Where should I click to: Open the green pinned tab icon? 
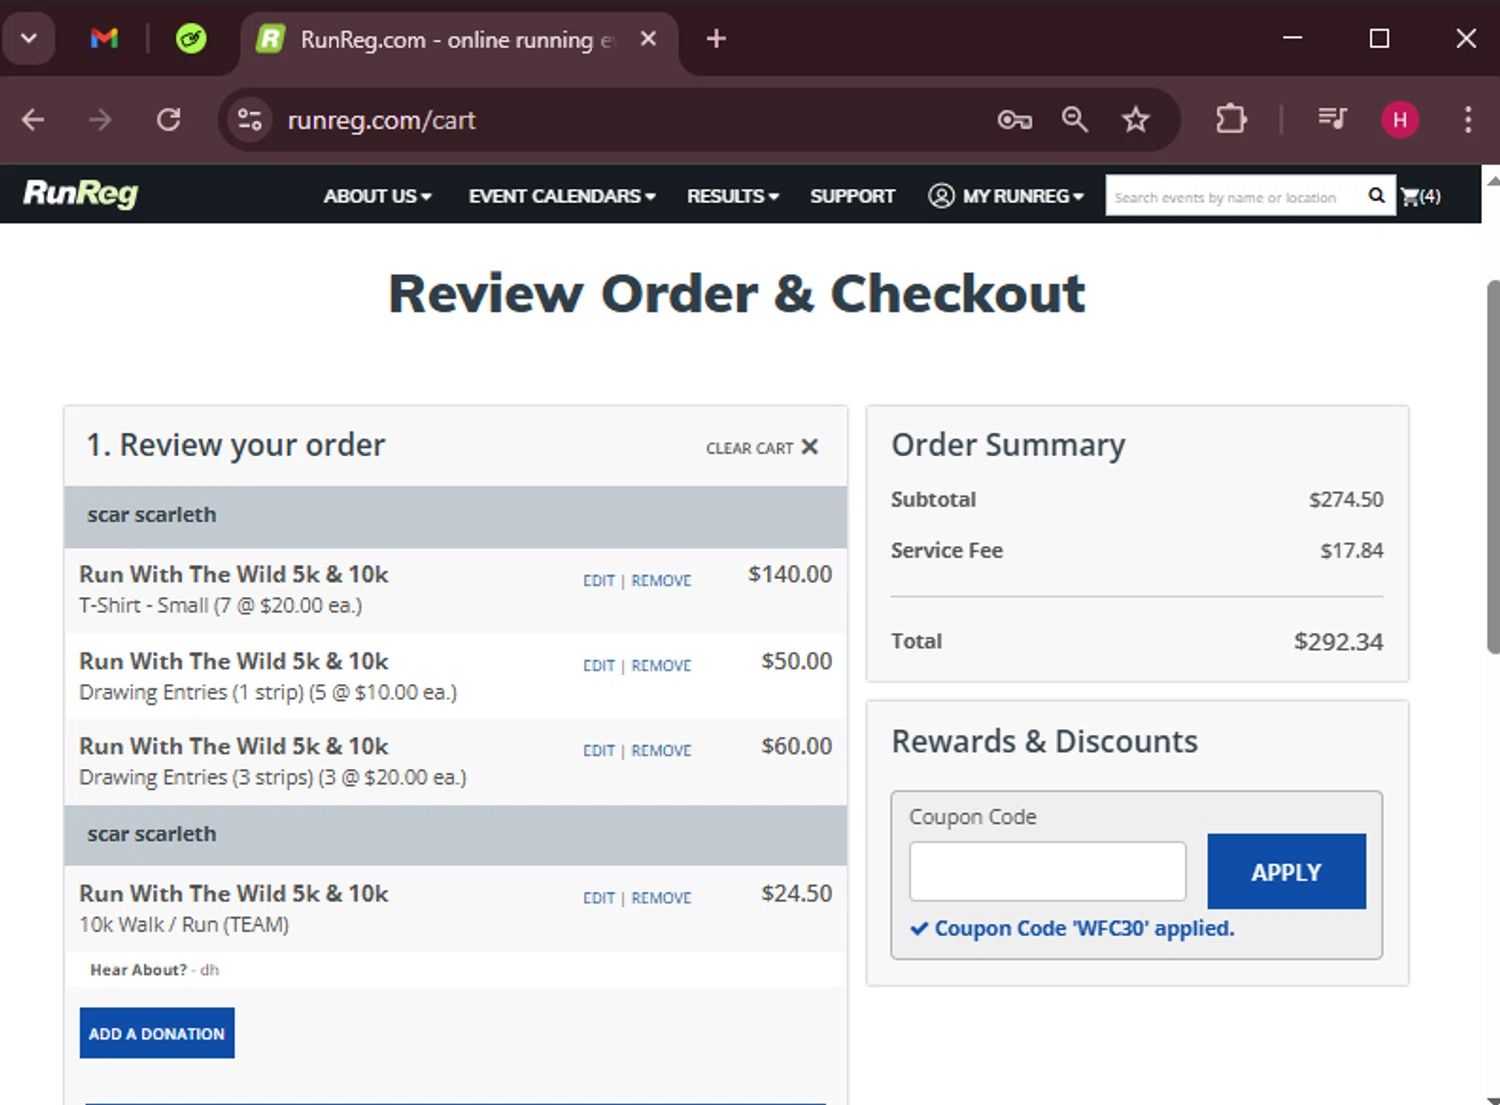[x=191, y=39]
